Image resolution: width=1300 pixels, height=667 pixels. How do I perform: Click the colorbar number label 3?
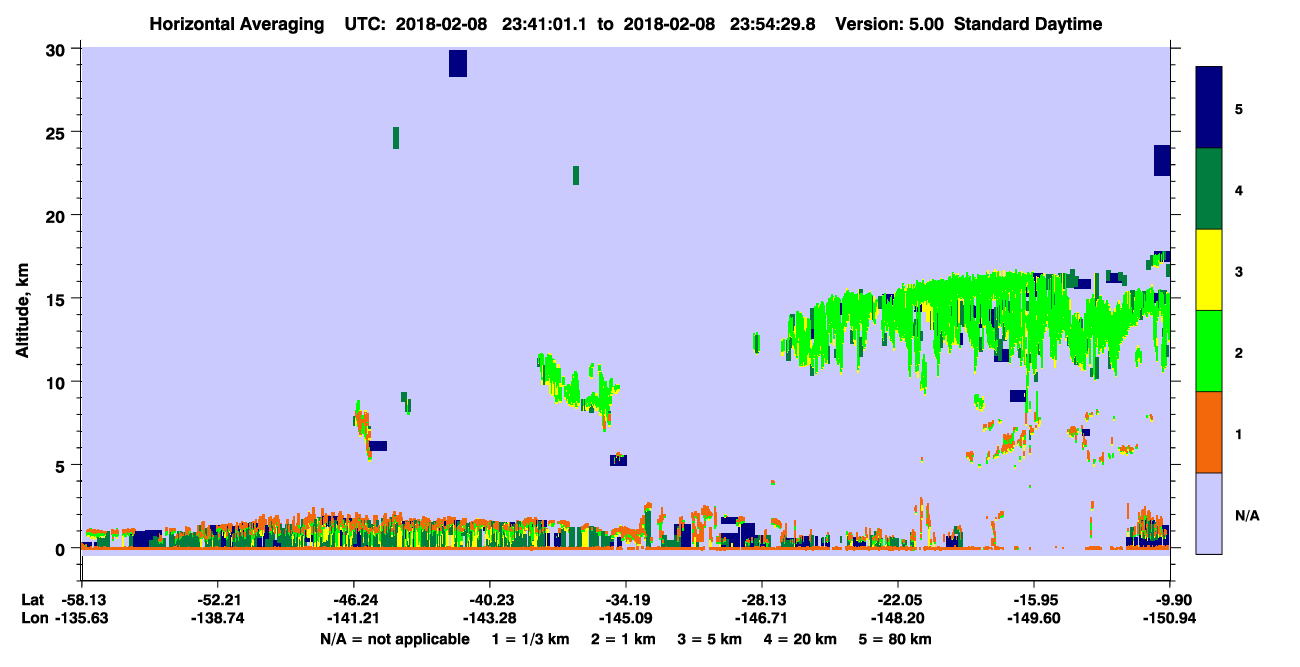click(1239, 270)
